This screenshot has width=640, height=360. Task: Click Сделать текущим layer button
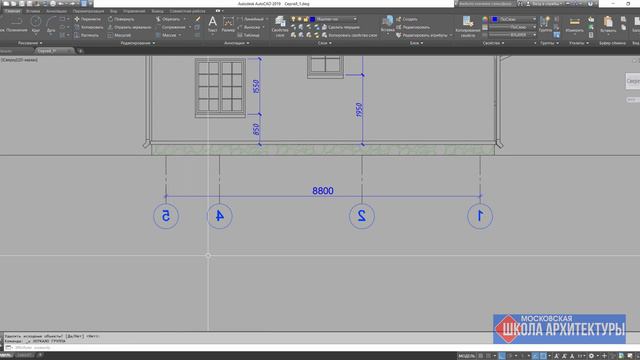(x=340, y=27)
